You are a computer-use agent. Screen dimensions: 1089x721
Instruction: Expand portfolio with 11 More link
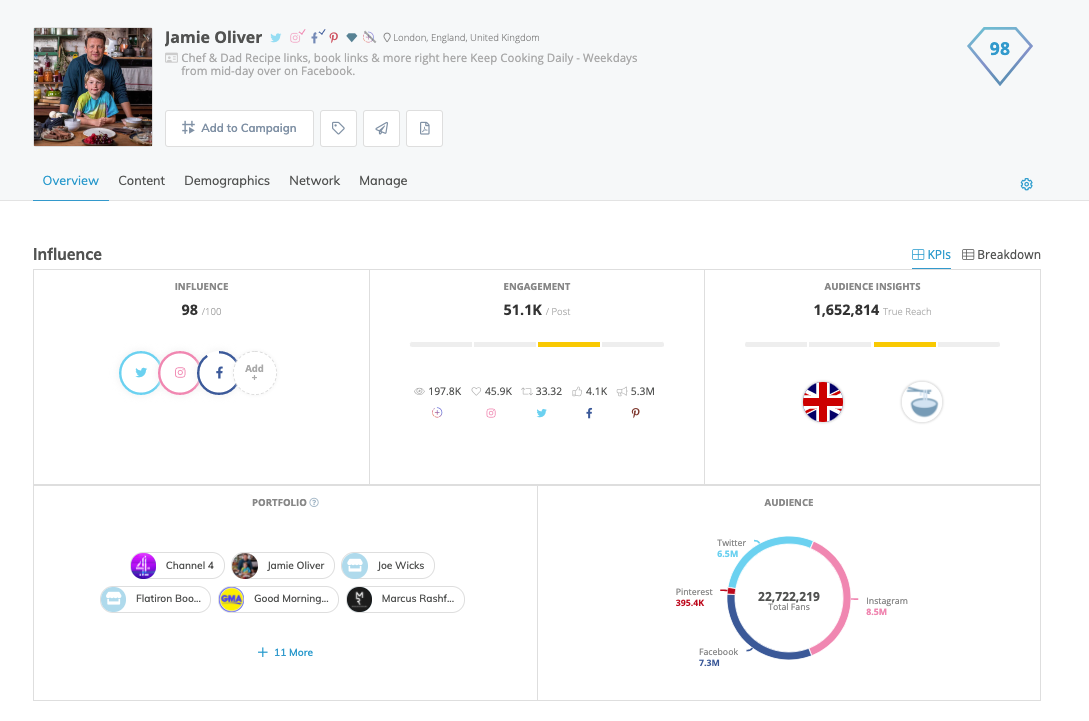coord(285,652)
